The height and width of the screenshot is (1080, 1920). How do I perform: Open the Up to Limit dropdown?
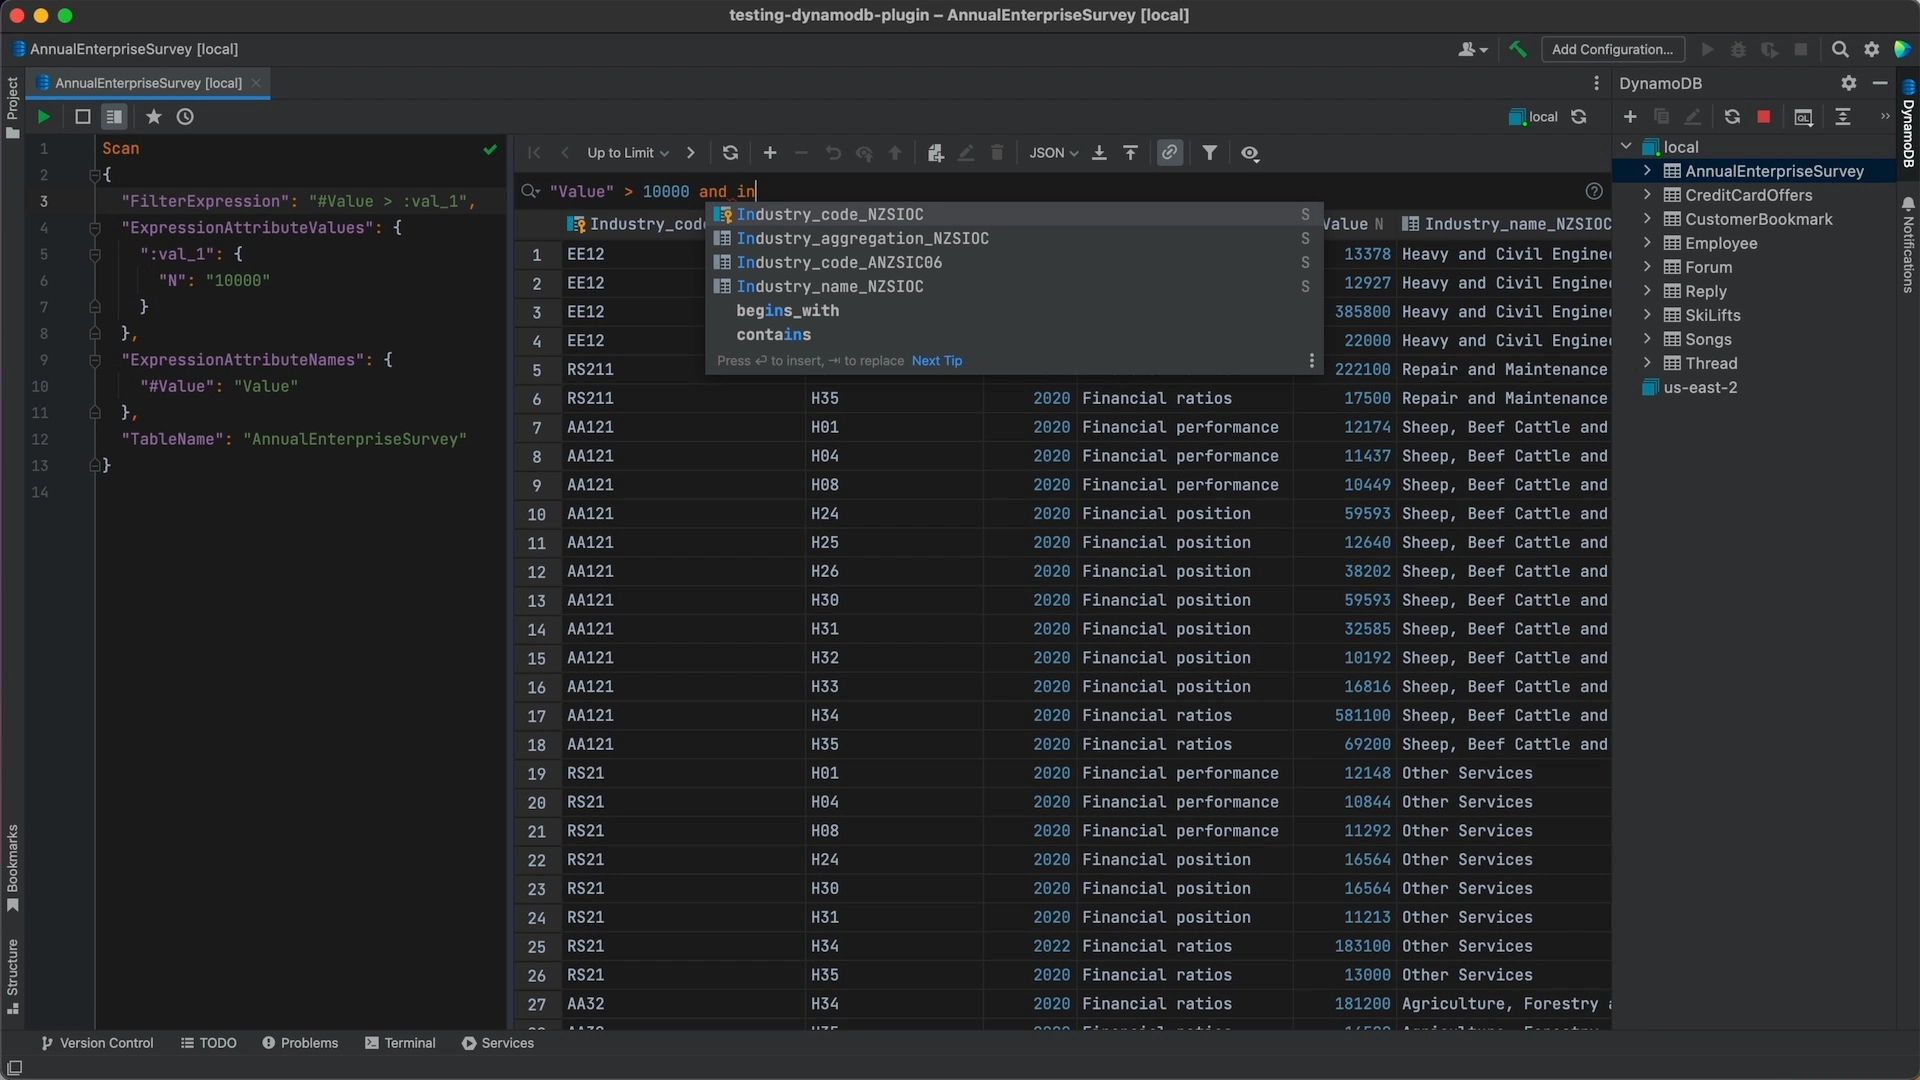click(x=628, y=153)
